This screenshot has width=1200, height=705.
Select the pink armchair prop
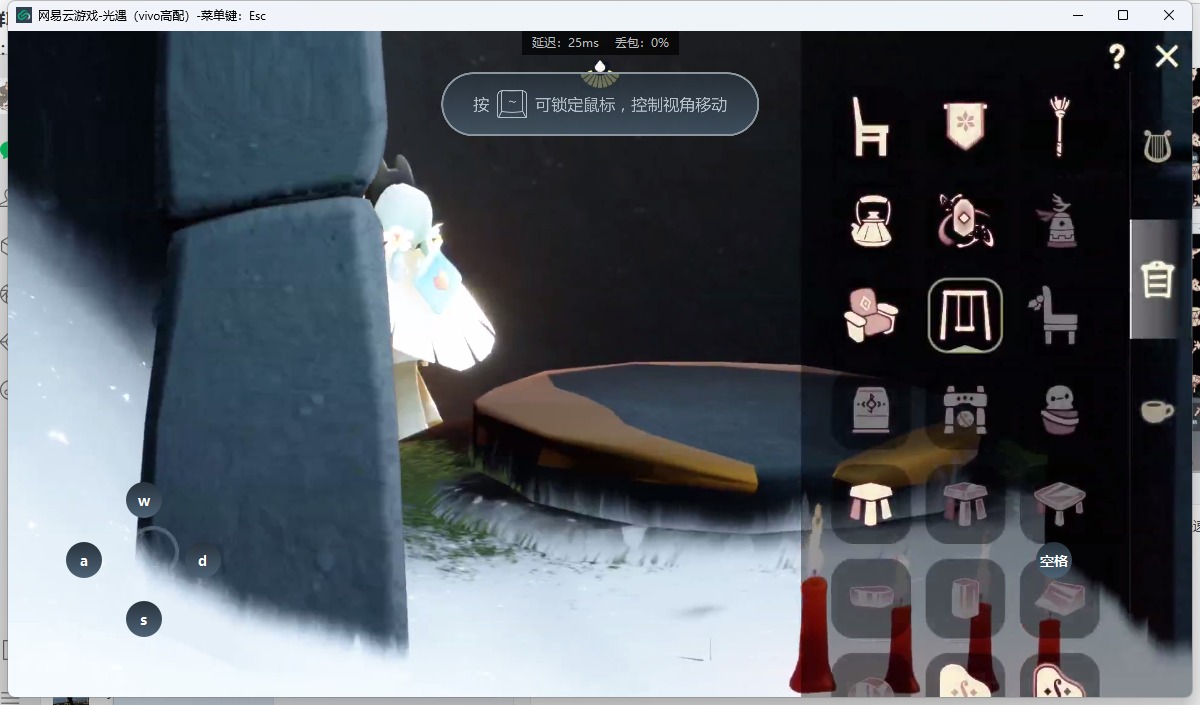click(870, 315)
